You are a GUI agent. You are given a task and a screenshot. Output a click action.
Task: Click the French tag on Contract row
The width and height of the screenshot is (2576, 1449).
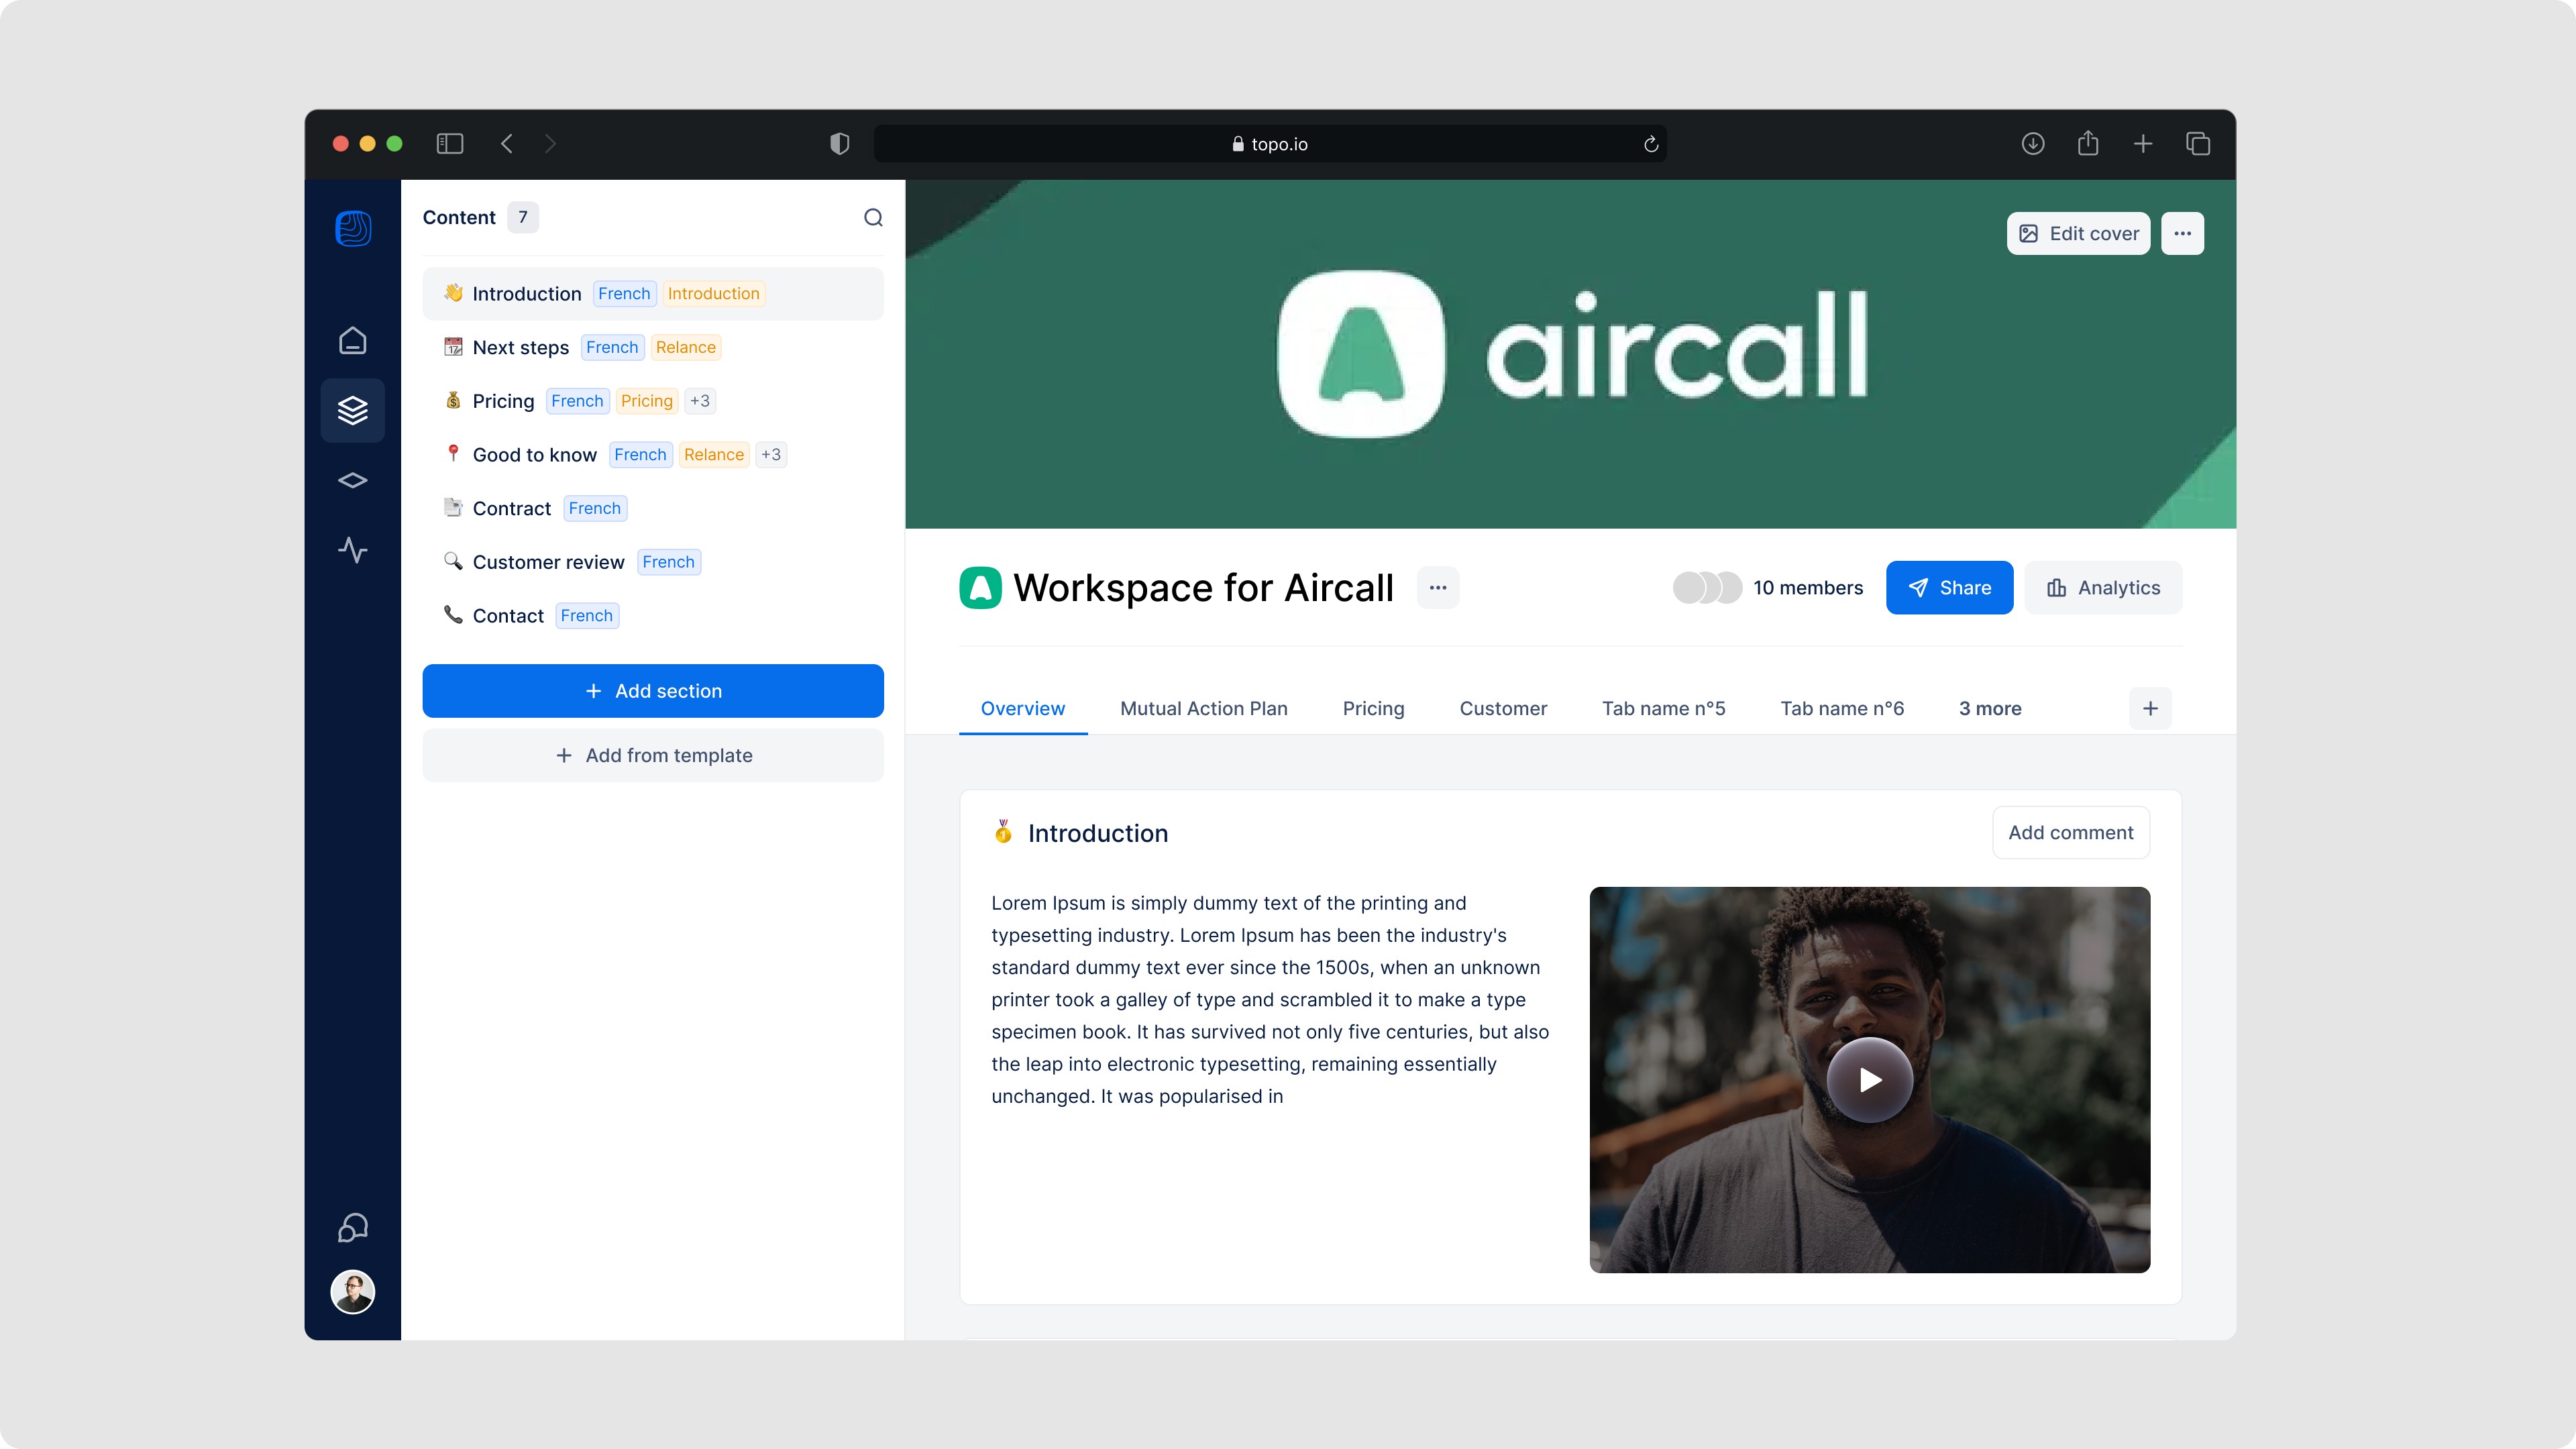click(595, 508)
